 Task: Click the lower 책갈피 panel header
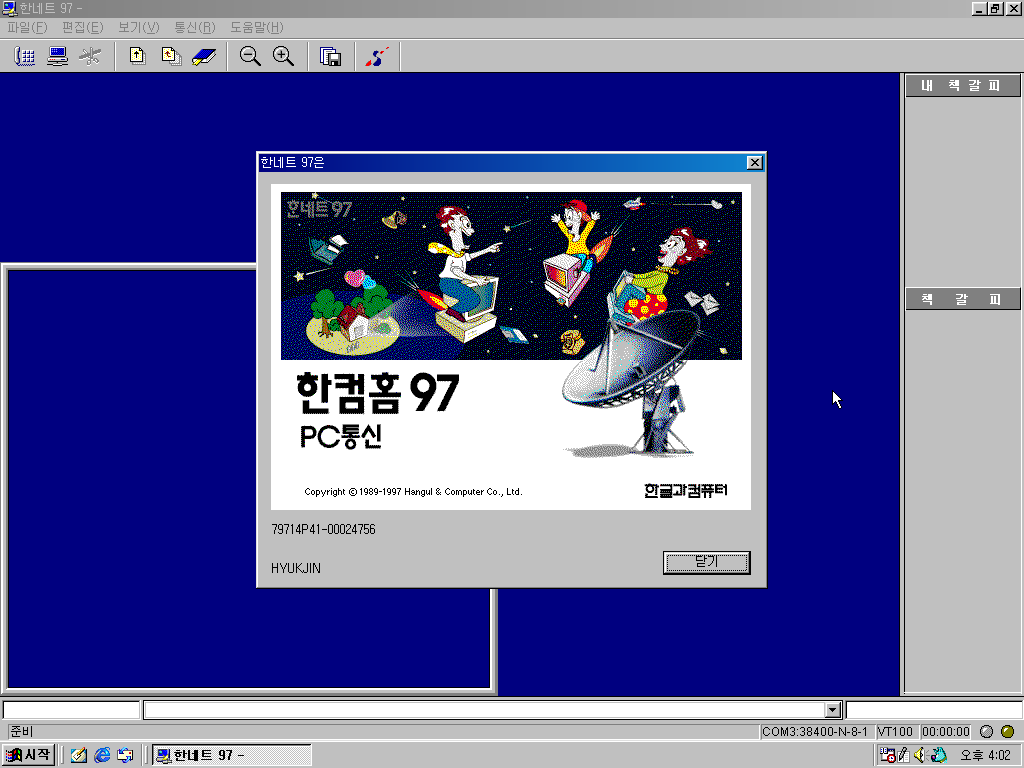[962, 299]
